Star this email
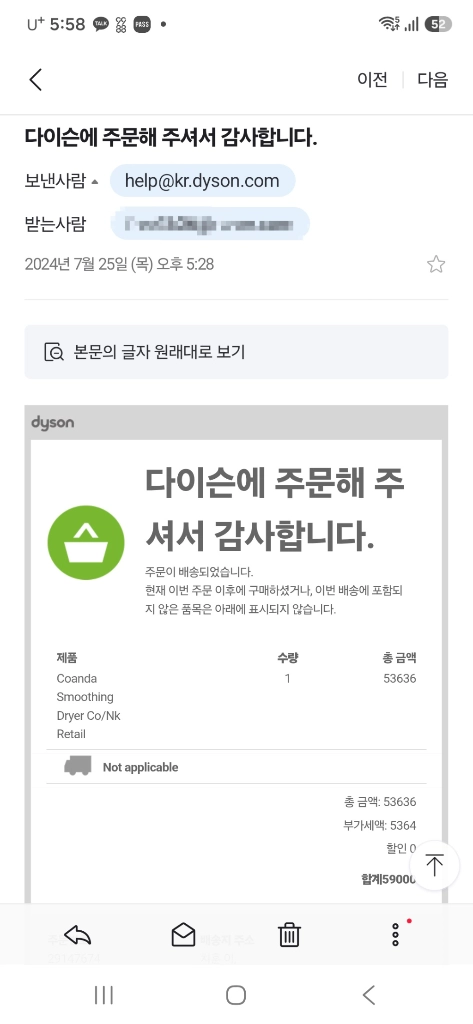 [x=436, y=264]
